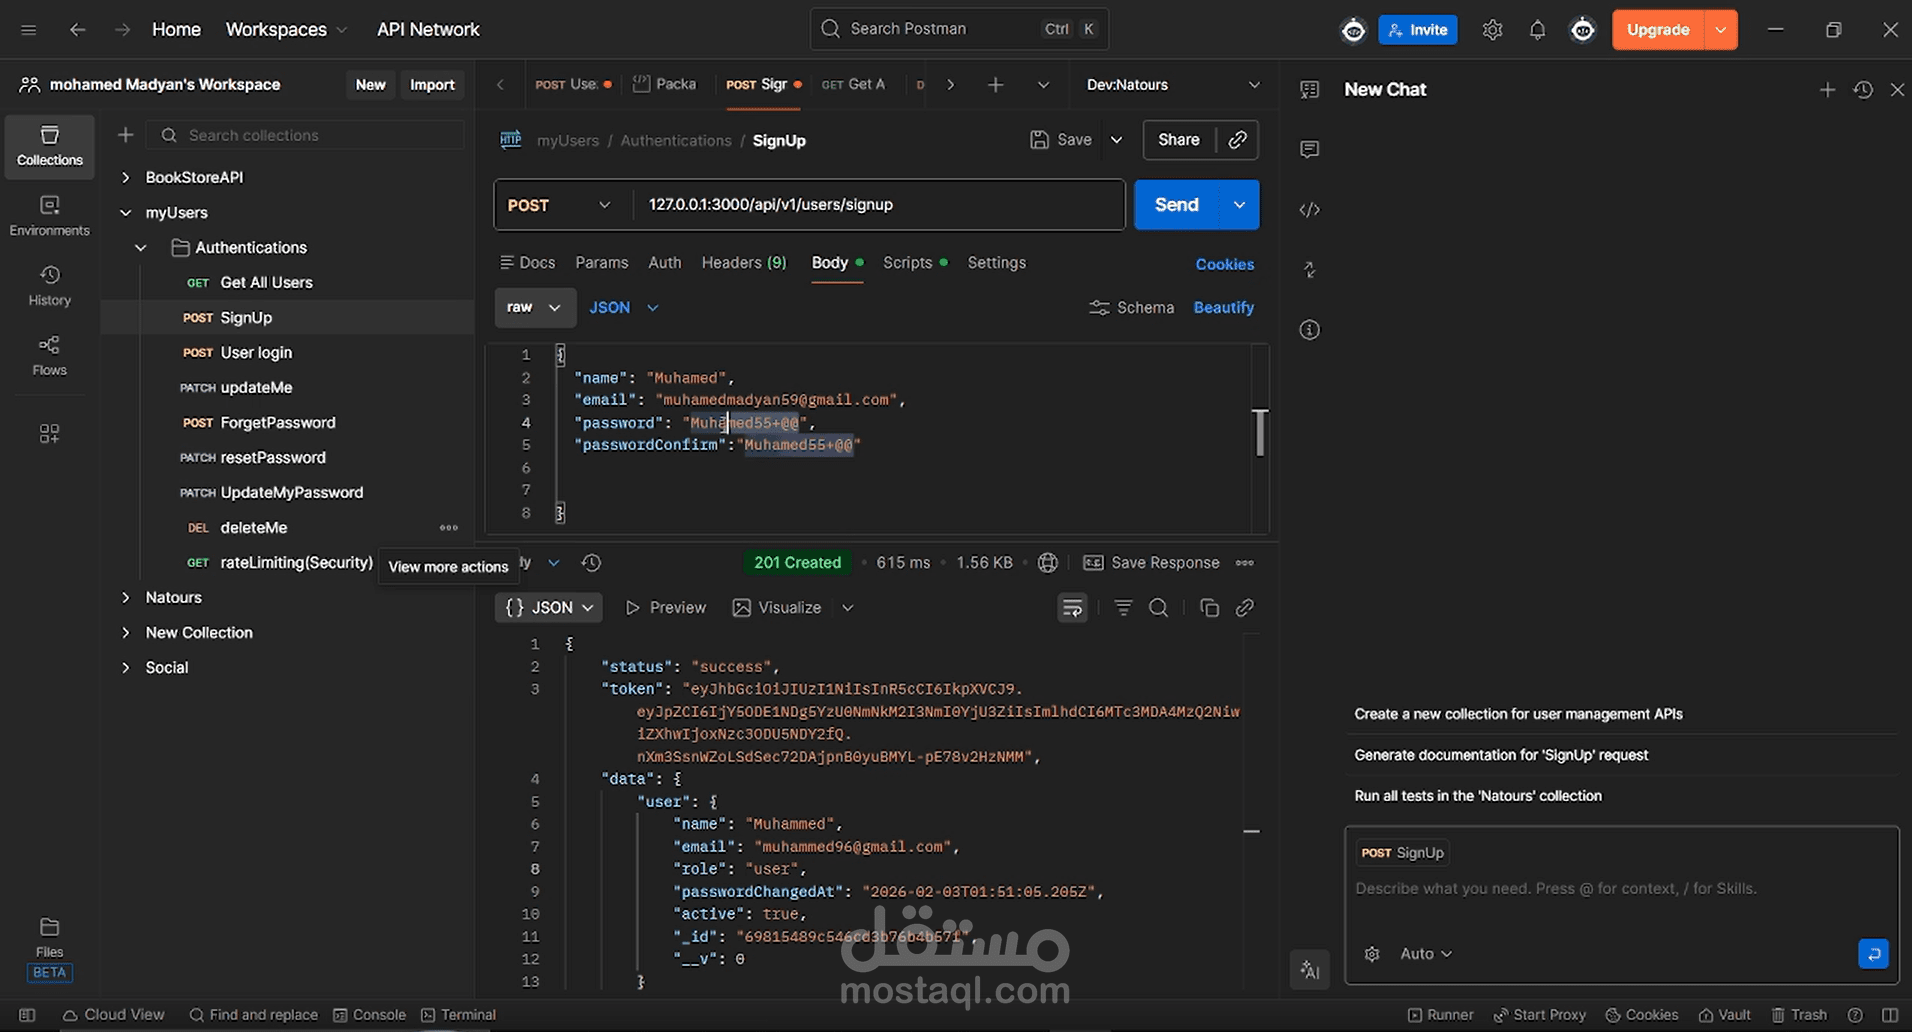This screenshot has height=1032, width=1912.
Task: Open the code snippet icon in right sidebar
Action: [x=1309, y=210]
